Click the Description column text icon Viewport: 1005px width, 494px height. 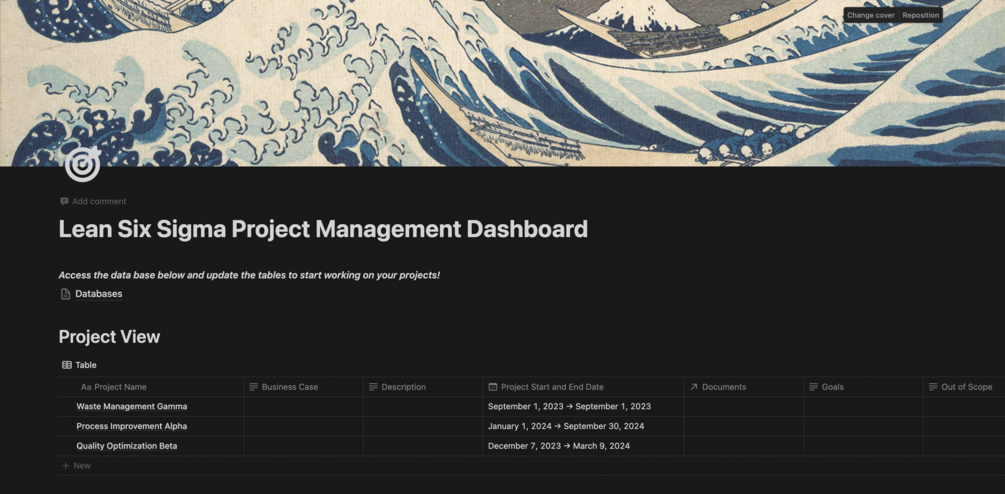(373, 387)
